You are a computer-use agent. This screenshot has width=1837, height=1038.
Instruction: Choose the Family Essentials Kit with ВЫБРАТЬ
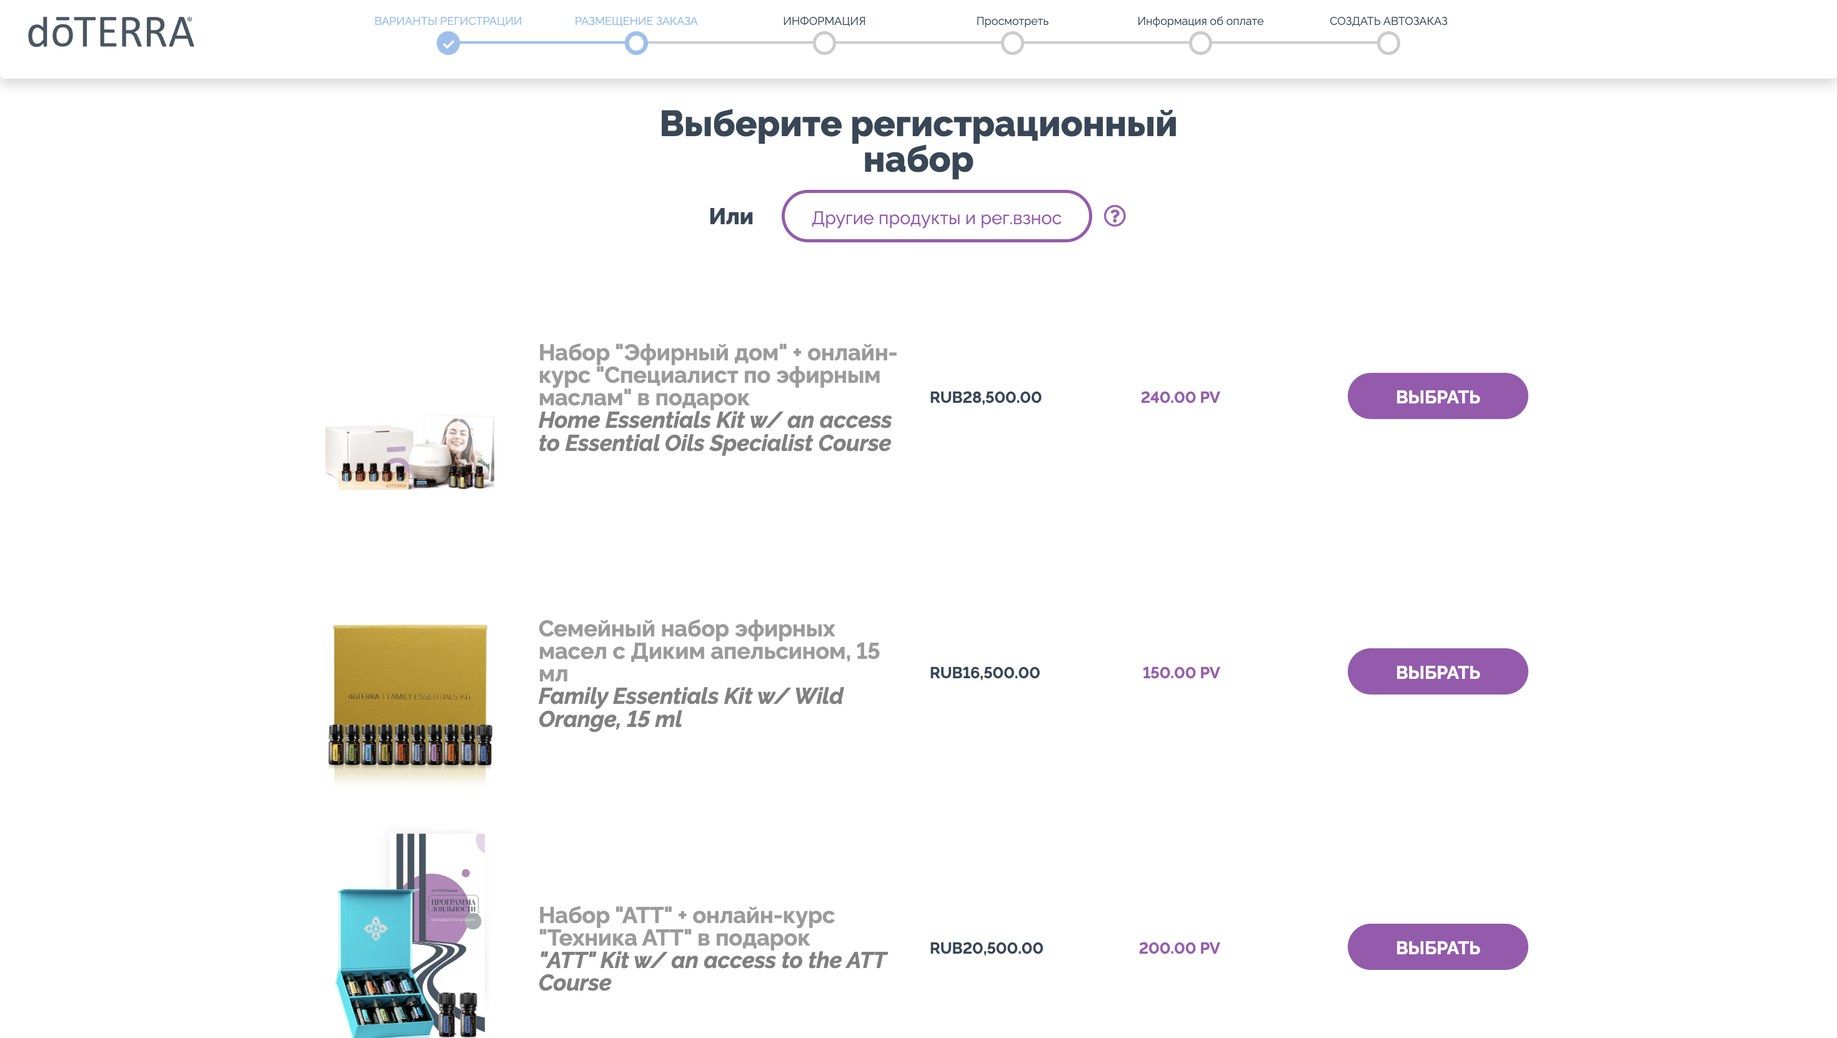coord(1437,672)
